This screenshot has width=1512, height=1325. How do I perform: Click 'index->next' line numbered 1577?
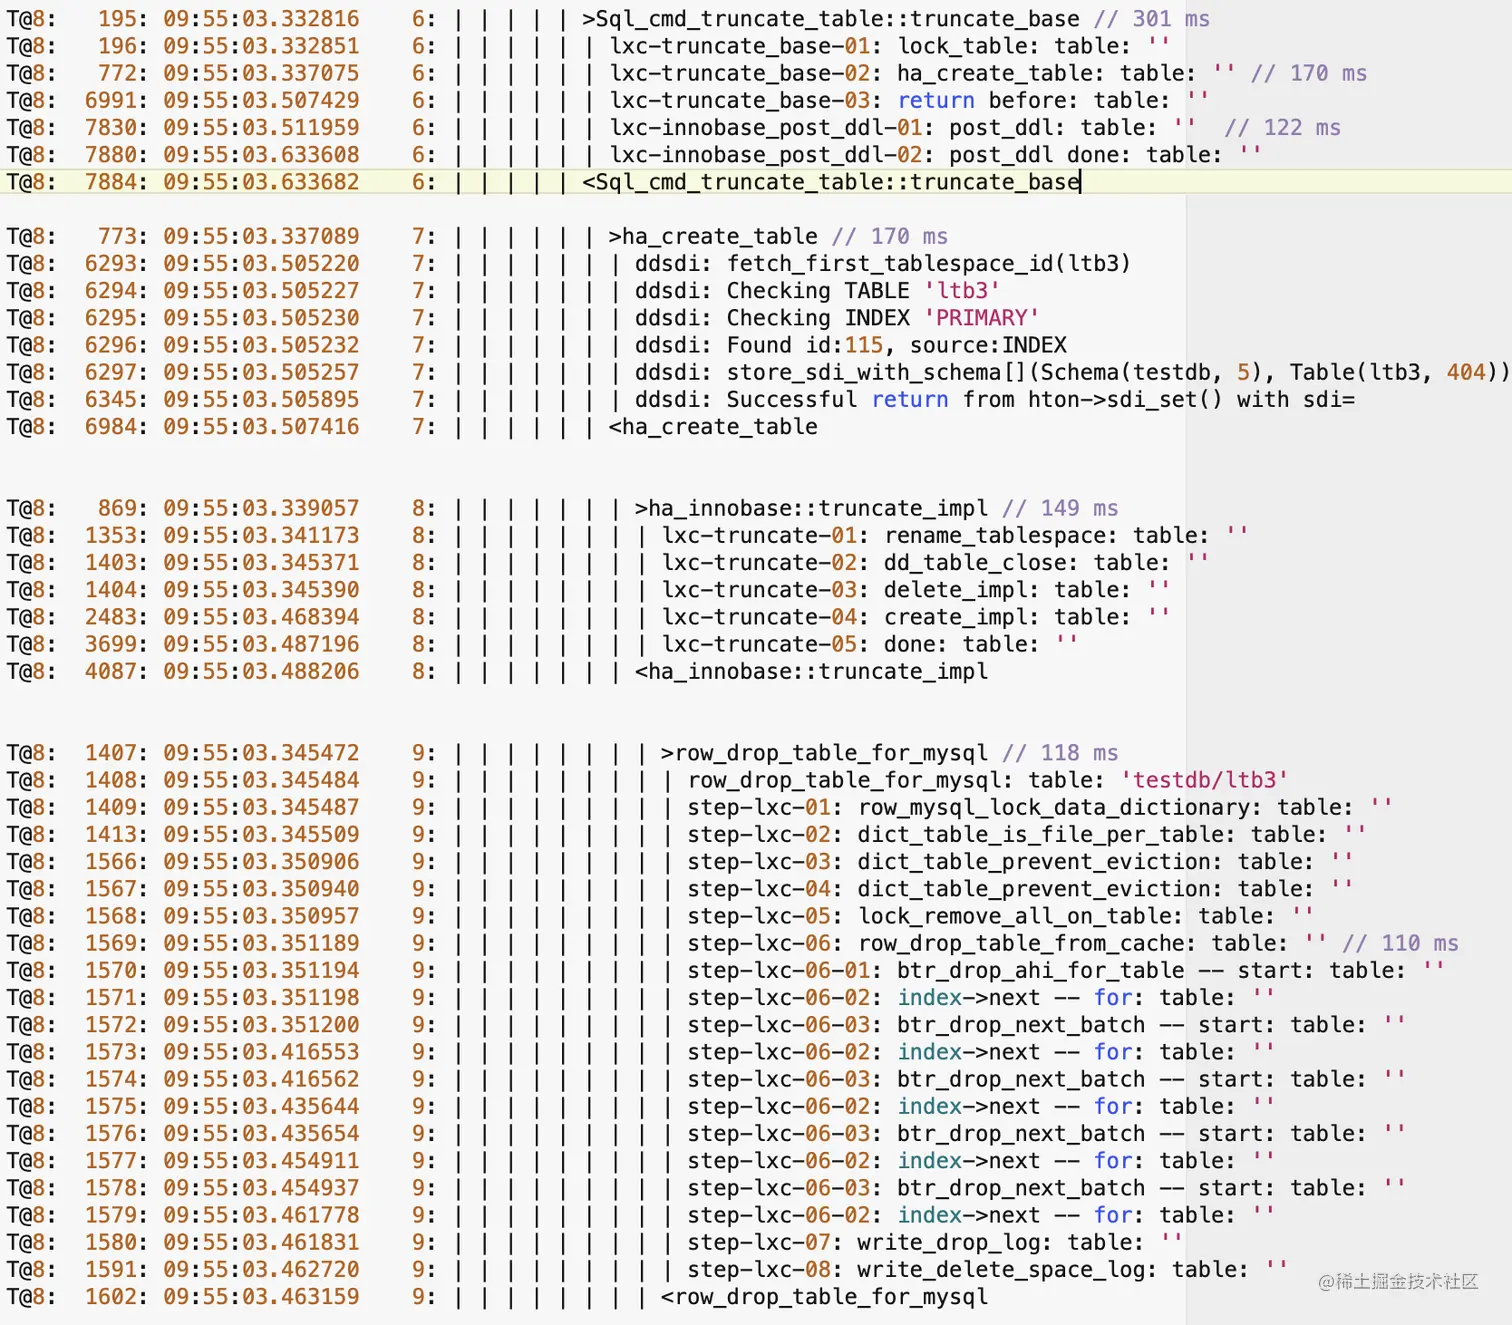[x=641, y=1160]
